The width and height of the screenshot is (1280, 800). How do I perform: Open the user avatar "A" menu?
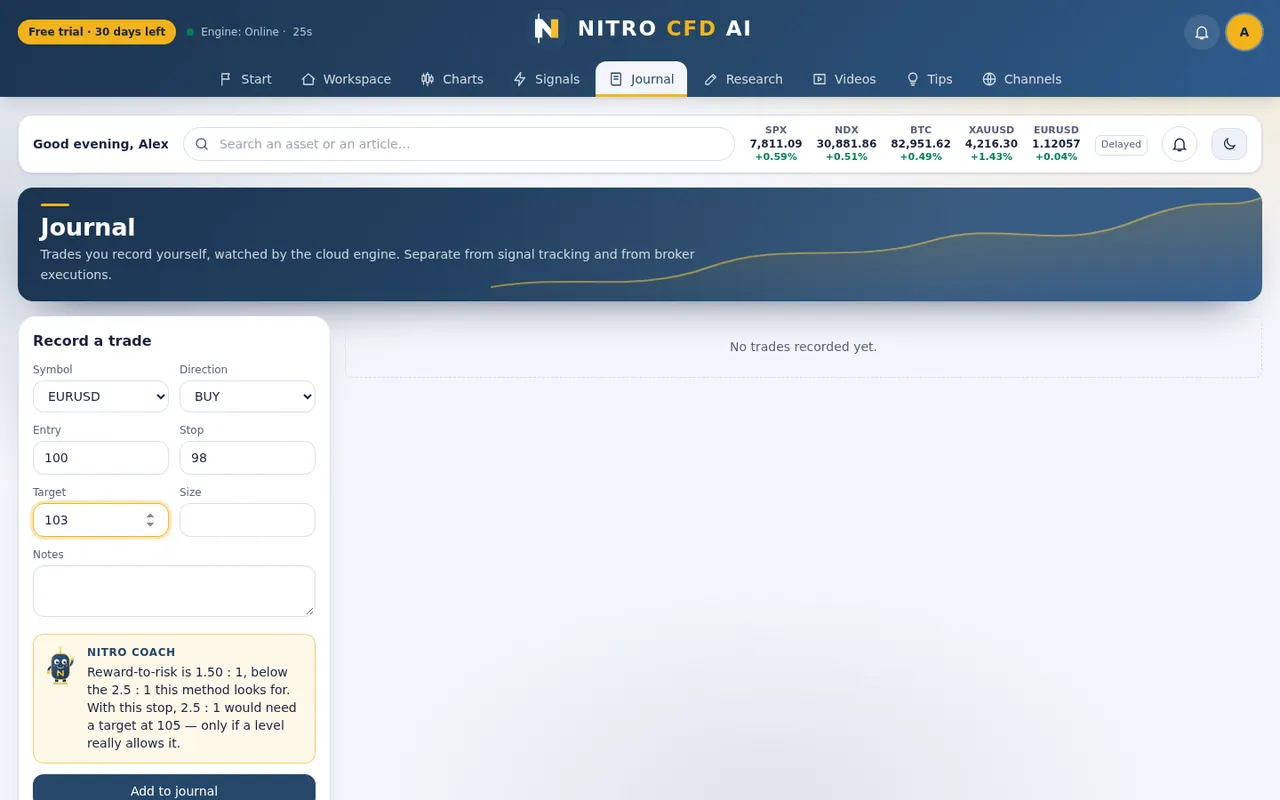1244,32
